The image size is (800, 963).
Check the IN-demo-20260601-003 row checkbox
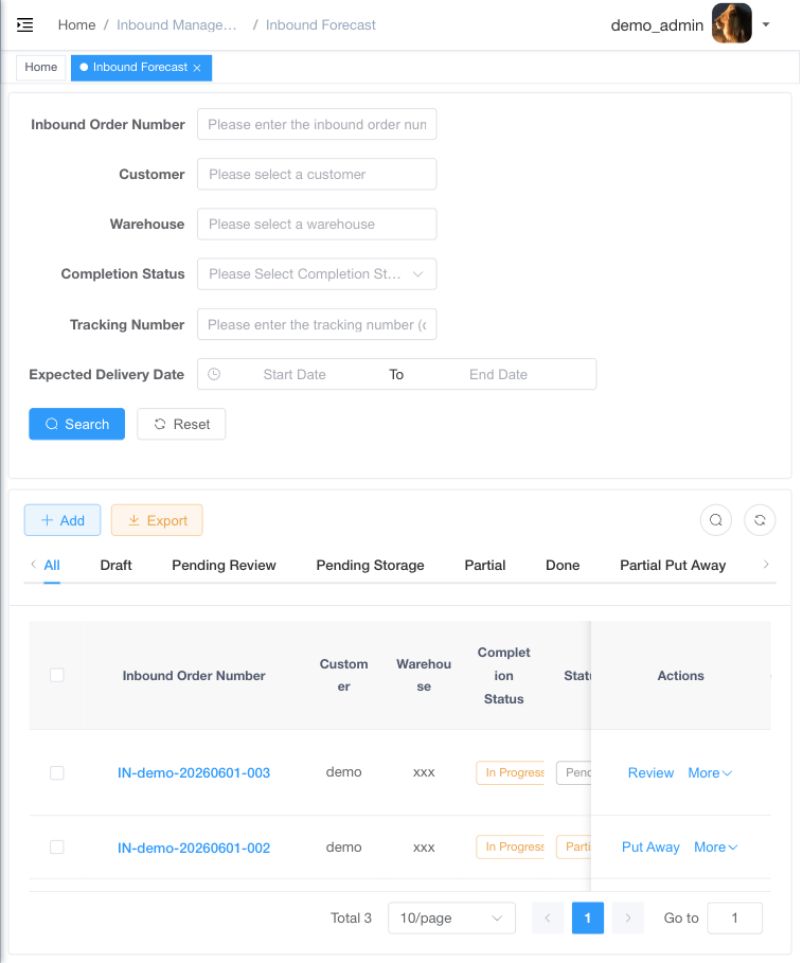(x=56, y=773)
